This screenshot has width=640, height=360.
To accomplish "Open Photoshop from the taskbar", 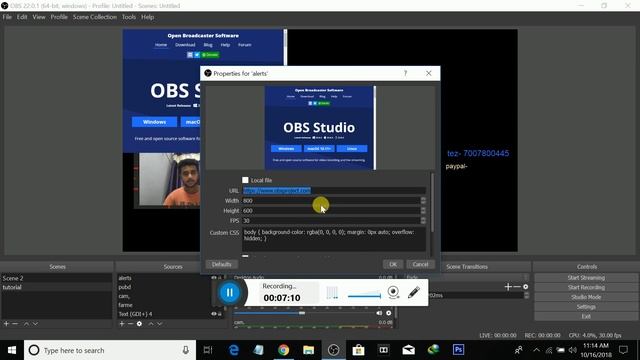I will tap(458, 350).
